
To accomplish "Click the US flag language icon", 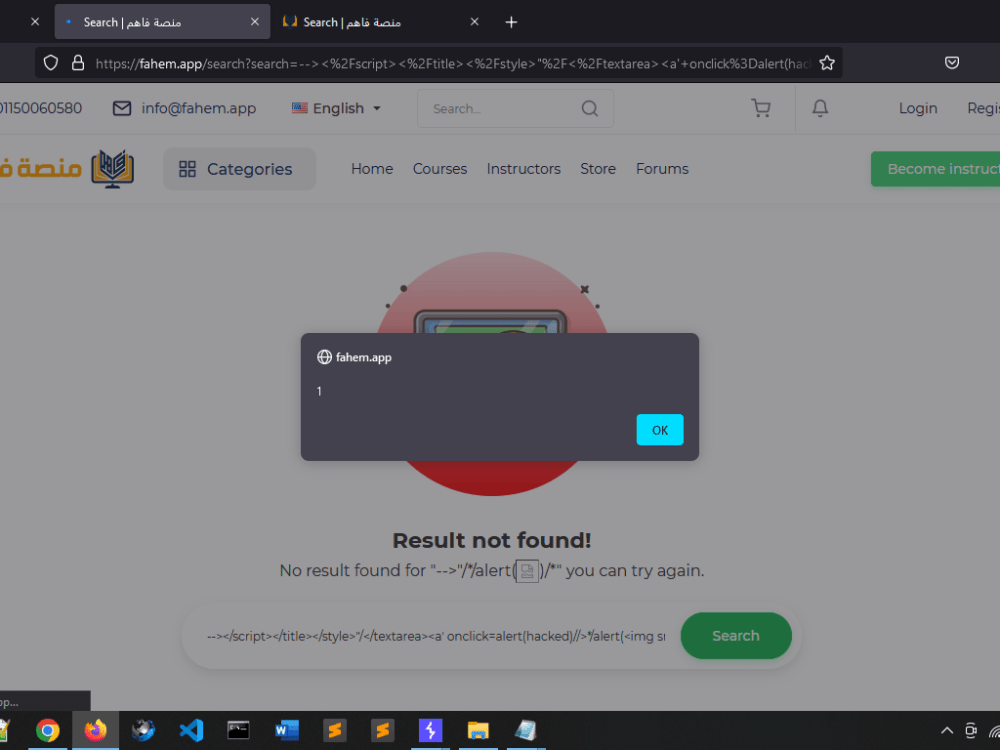I will click(300, 108).
